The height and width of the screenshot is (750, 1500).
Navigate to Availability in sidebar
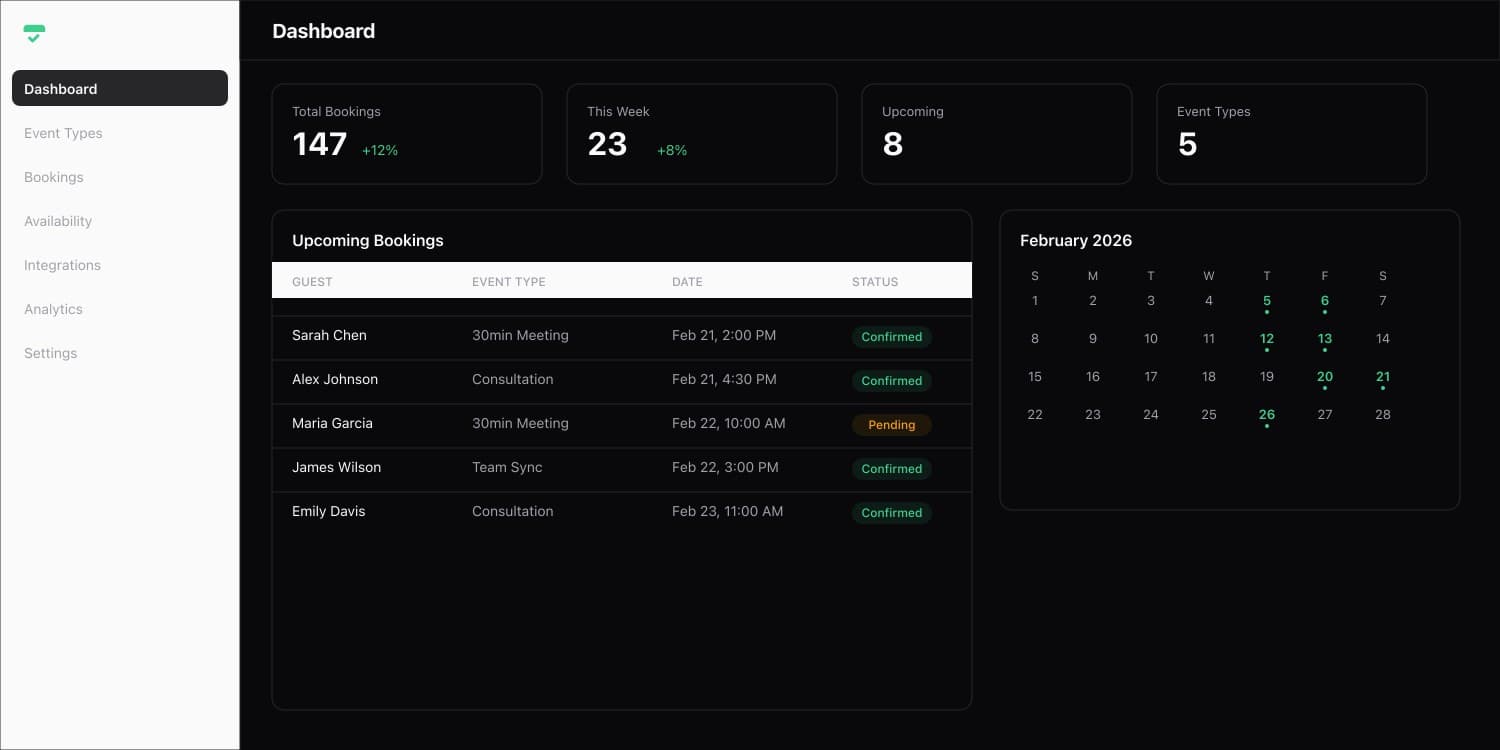click(58, 221)
